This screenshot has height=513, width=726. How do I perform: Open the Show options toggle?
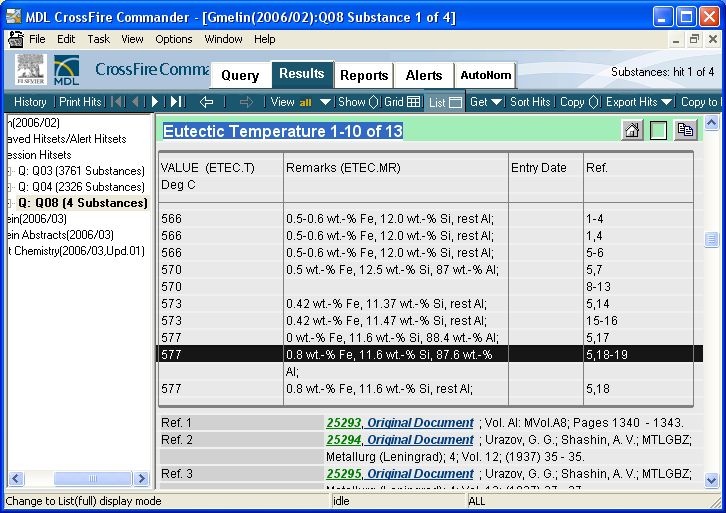pyautogui.click(x=358, y=102)
